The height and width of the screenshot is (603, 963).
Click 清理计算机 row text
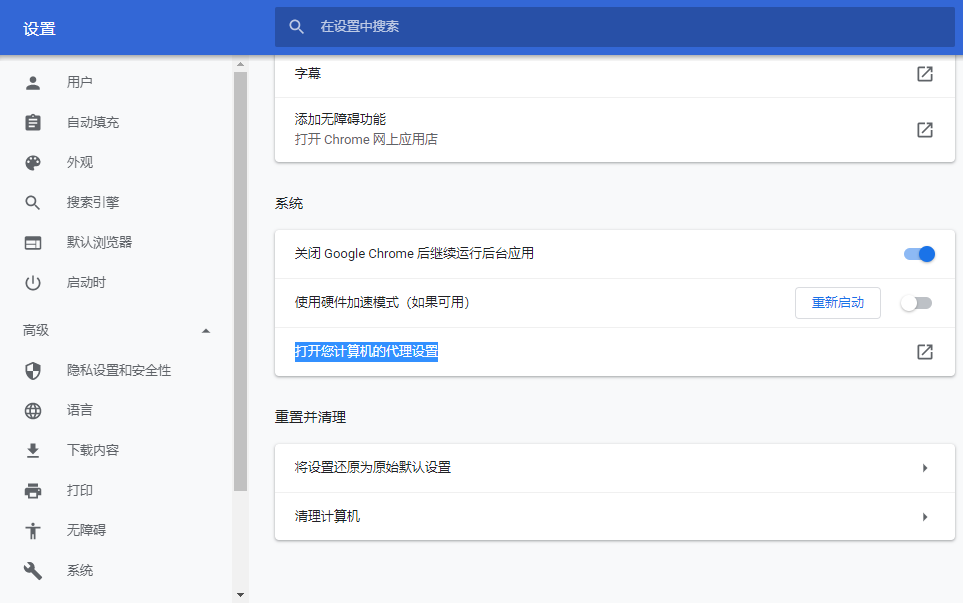click(327, 516)
